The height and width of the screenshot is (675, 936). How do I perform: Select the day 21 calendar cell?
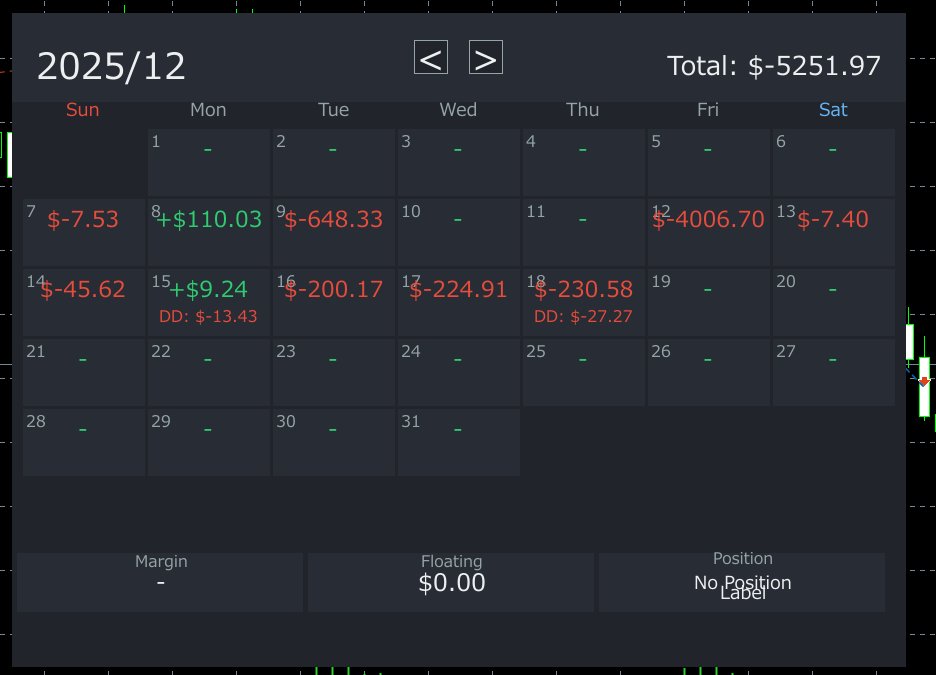tap(84, 372)
